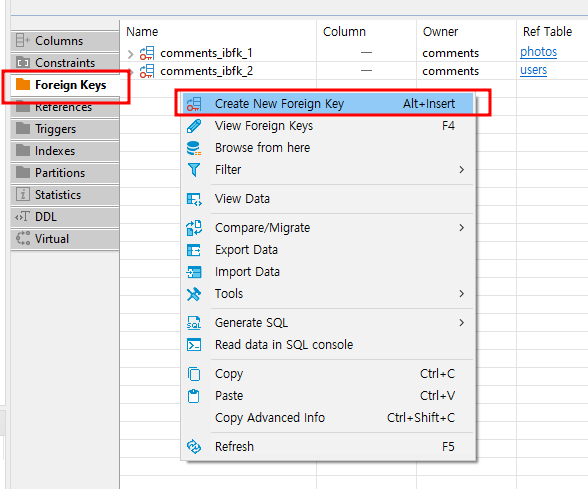The image size is (588, 489).
Task: Open the Foreign Keys tab
Action: (65, 85)
